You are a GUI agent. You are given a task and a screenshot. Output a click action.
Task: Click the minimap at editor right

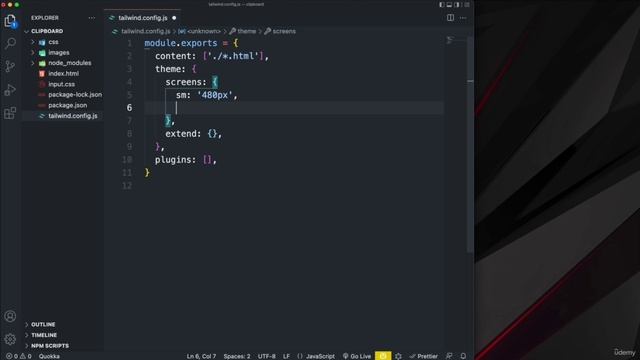pyautogui.click(x=456, y=41)
